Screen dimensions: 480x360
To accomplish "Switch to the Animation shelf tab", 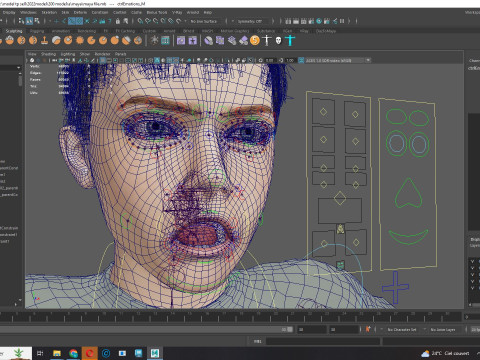I will [x=61, y=31].
